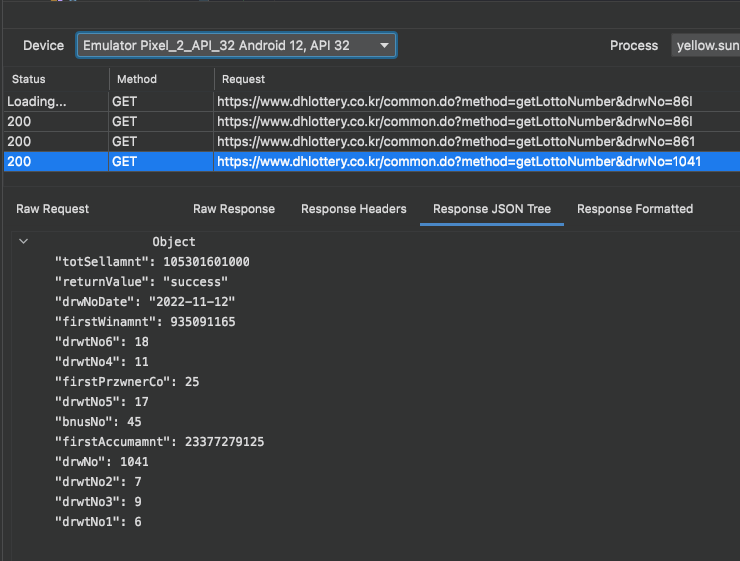
Task: Select the returnValue success entry
Action: click(x=141, y=282)
